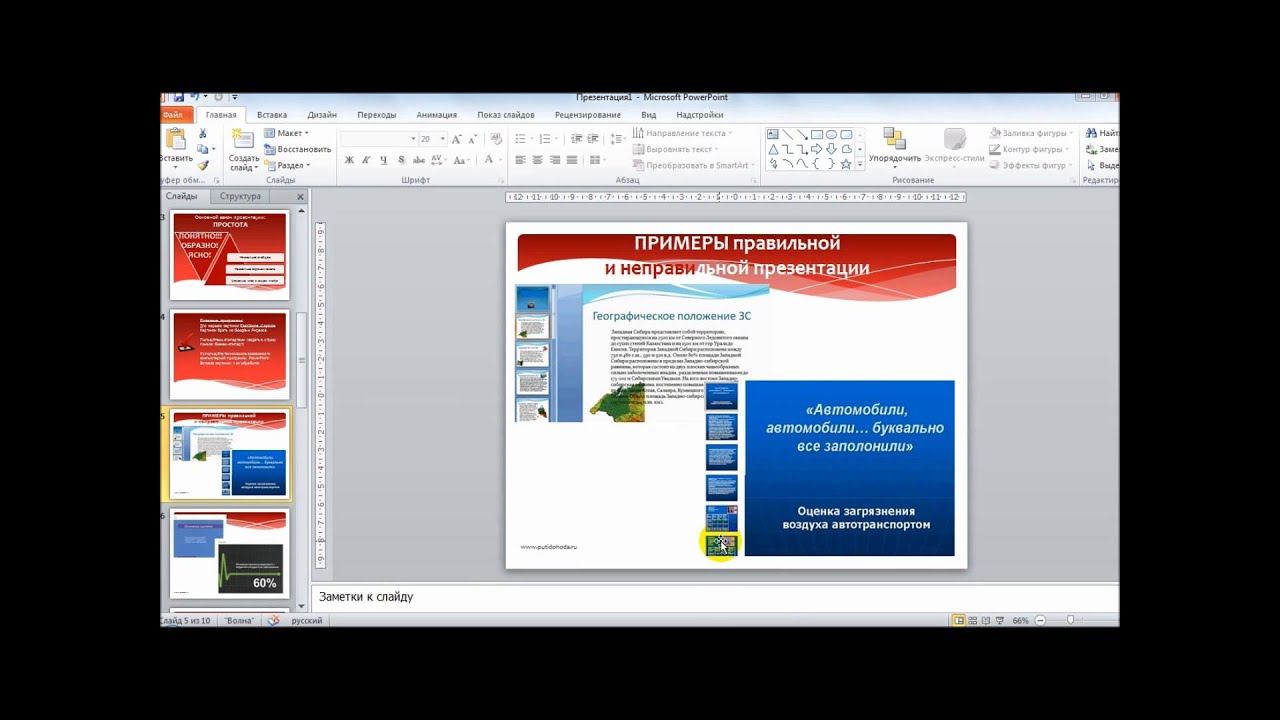Select slide 6 thumbnail with 60% chart
The width and height of the screenshot is (1280, 720).
pyautogui.click(x=229, y=554)
